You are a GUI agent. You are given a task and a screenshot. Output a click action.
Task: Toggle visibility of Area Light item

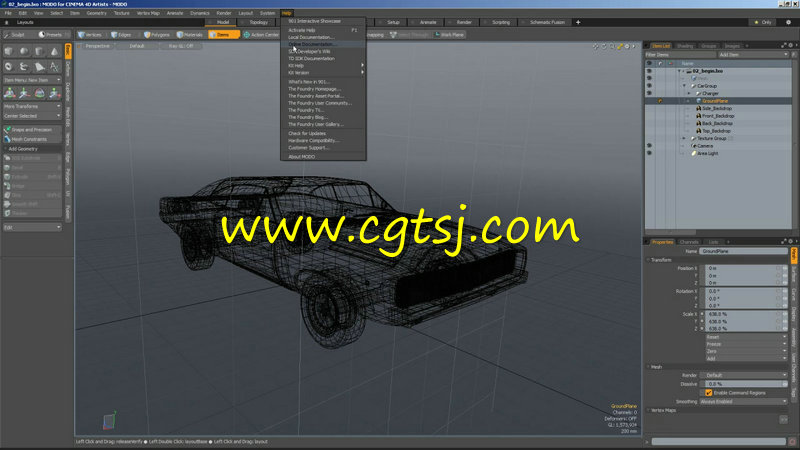pyautogui.click(x=649, y=153)
